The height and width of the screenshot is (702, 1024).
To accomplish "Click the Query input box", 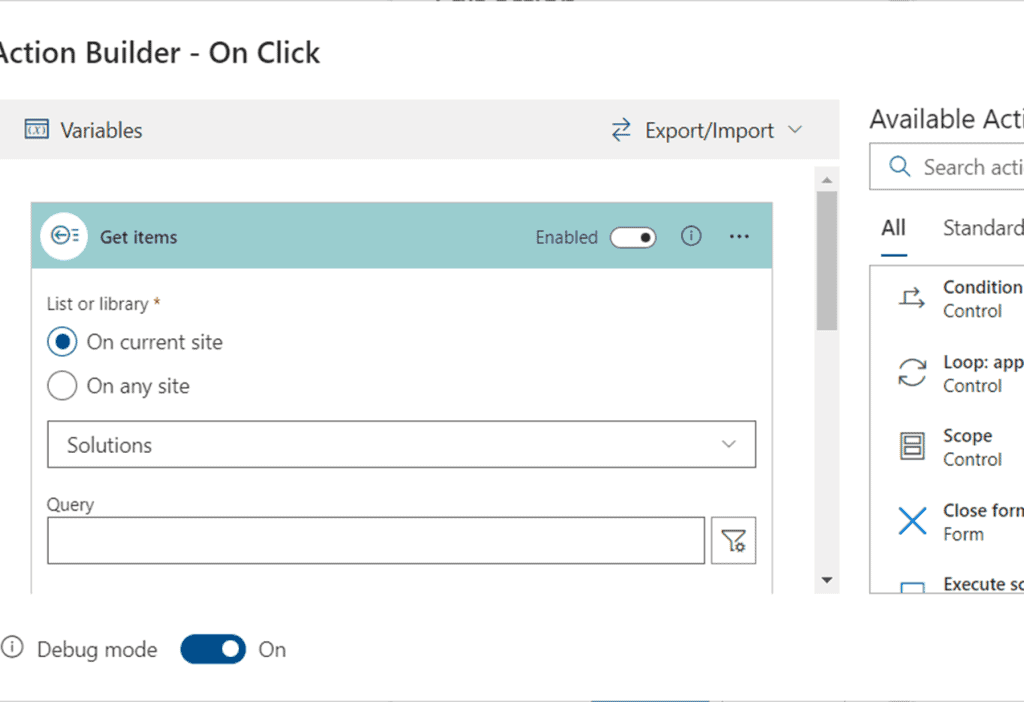I will (x=375, y=540).
